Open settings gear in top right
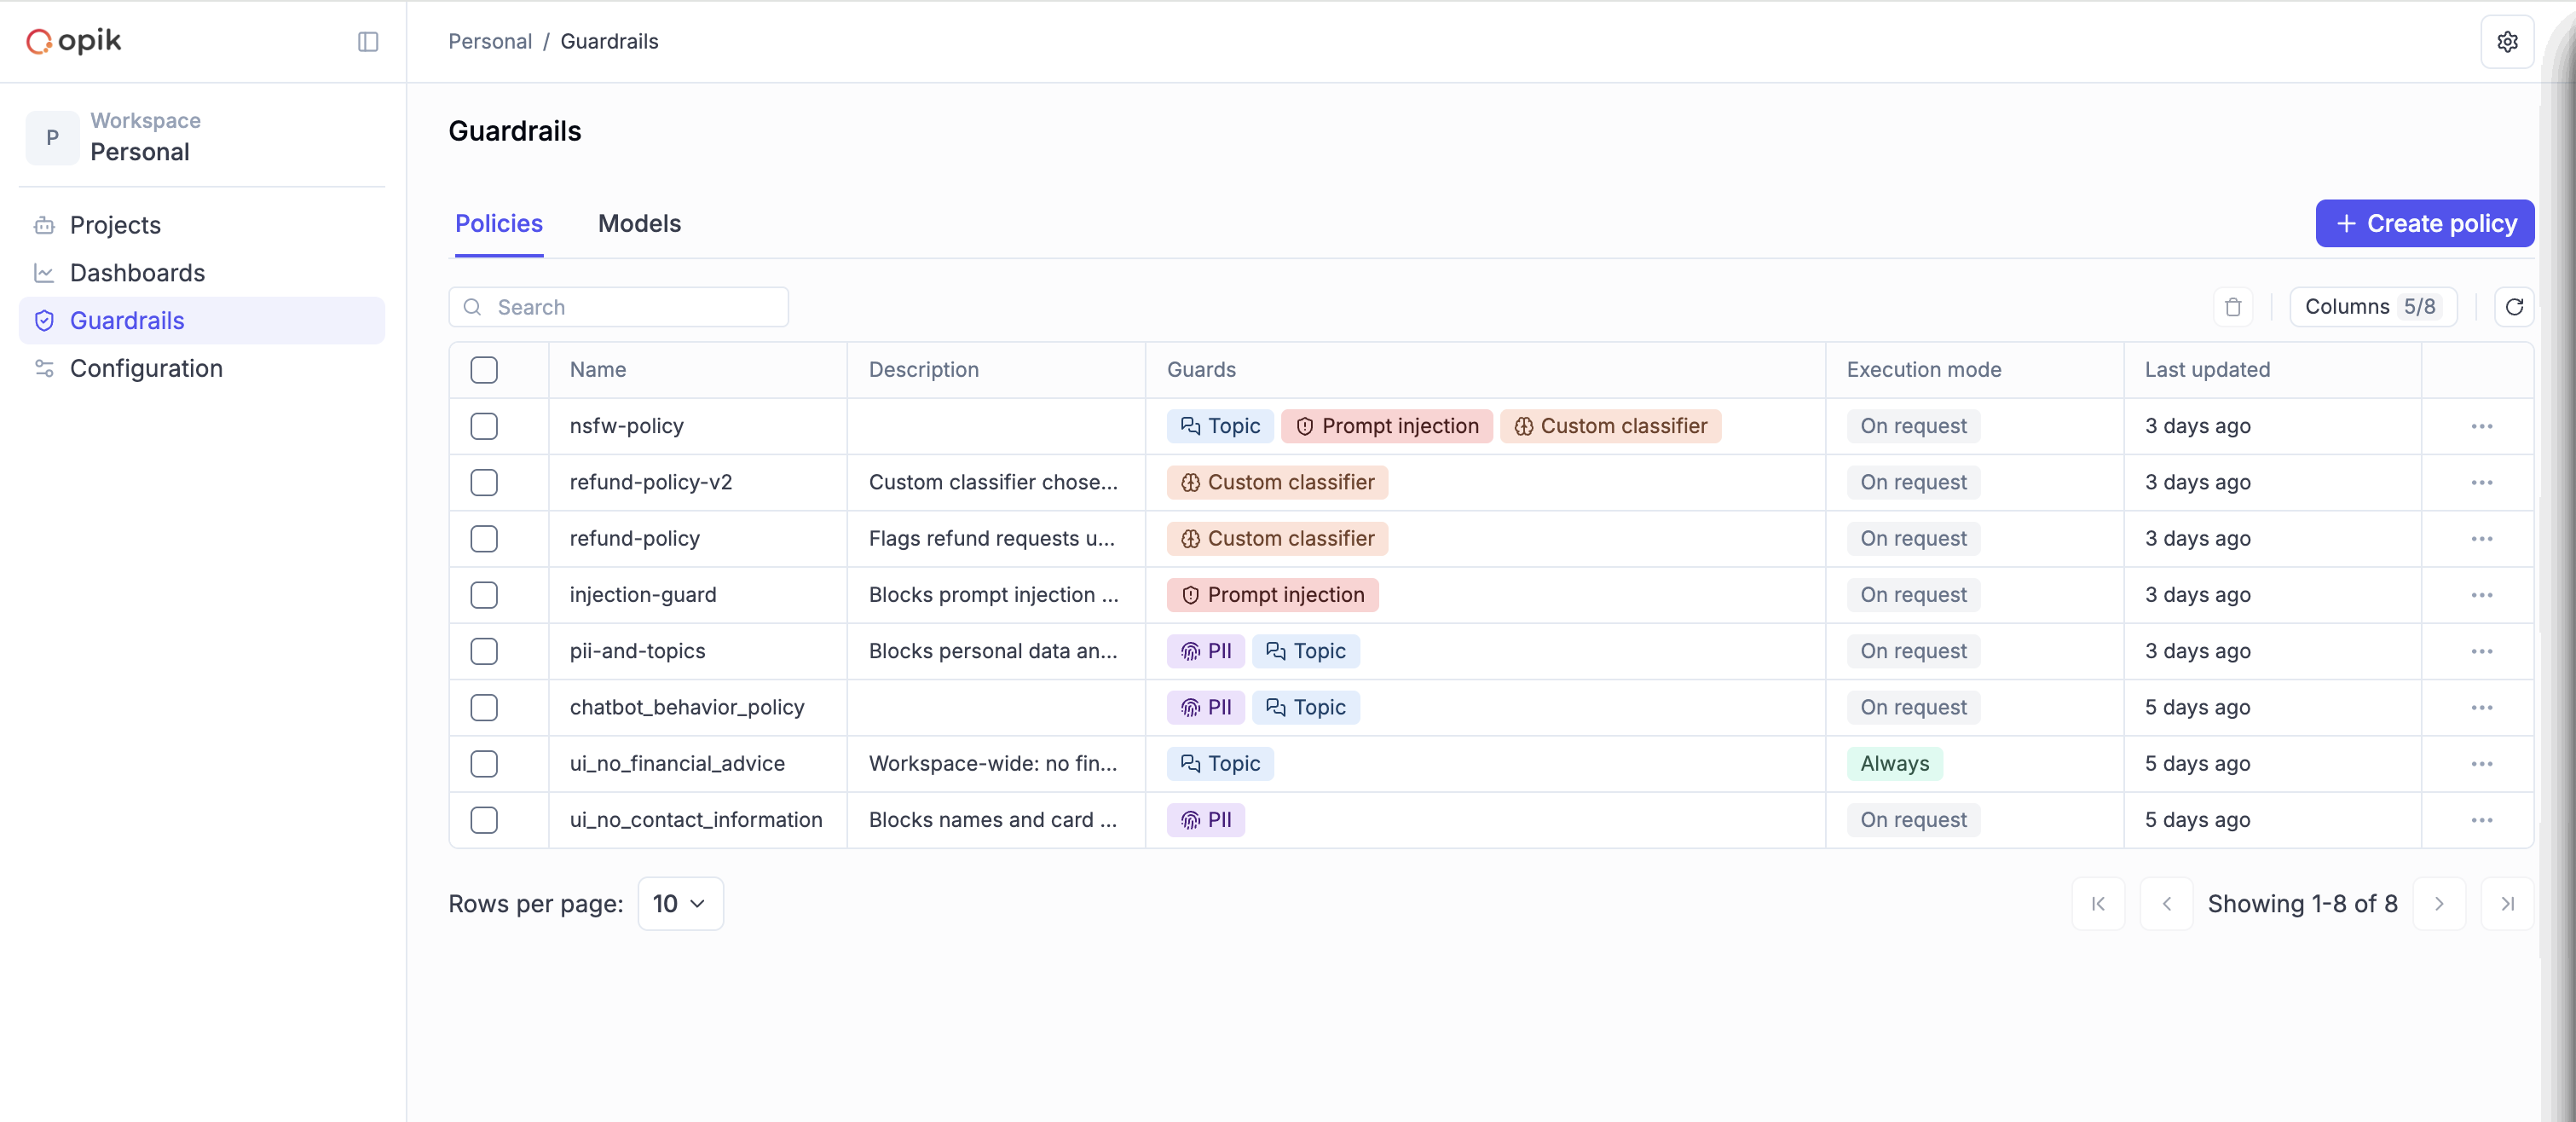This screenshot has width=2576, height=1122. click(x=2507, y=41)
